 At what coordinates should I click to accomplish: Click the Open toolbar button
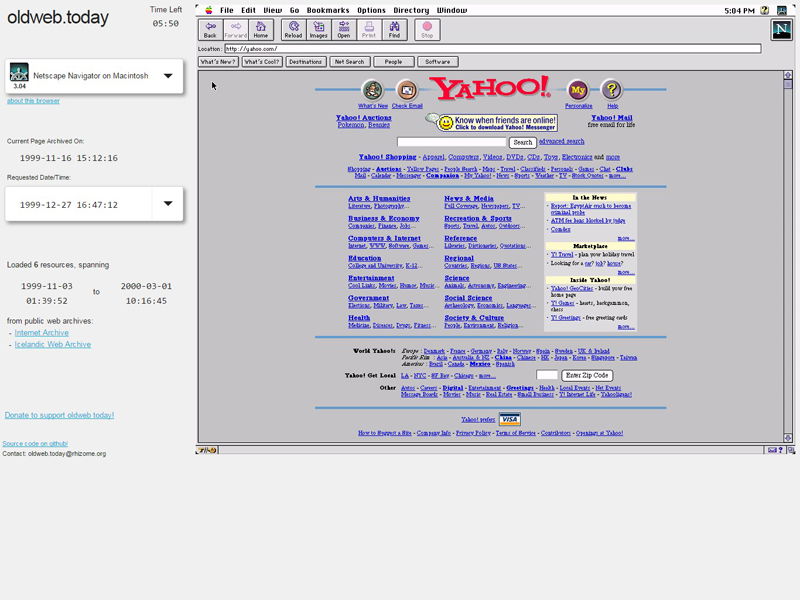(x=344, y=30)
